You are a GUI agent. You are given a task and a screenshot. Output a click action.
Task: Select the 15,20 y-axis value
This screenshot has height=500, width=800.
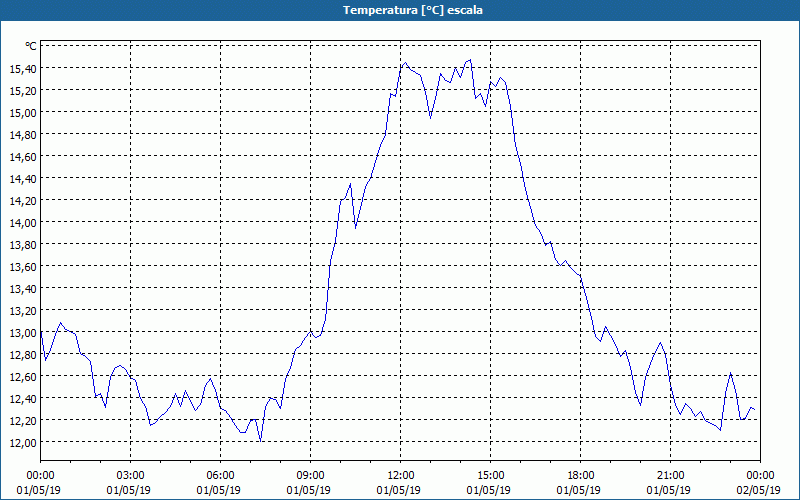(23, 90)
